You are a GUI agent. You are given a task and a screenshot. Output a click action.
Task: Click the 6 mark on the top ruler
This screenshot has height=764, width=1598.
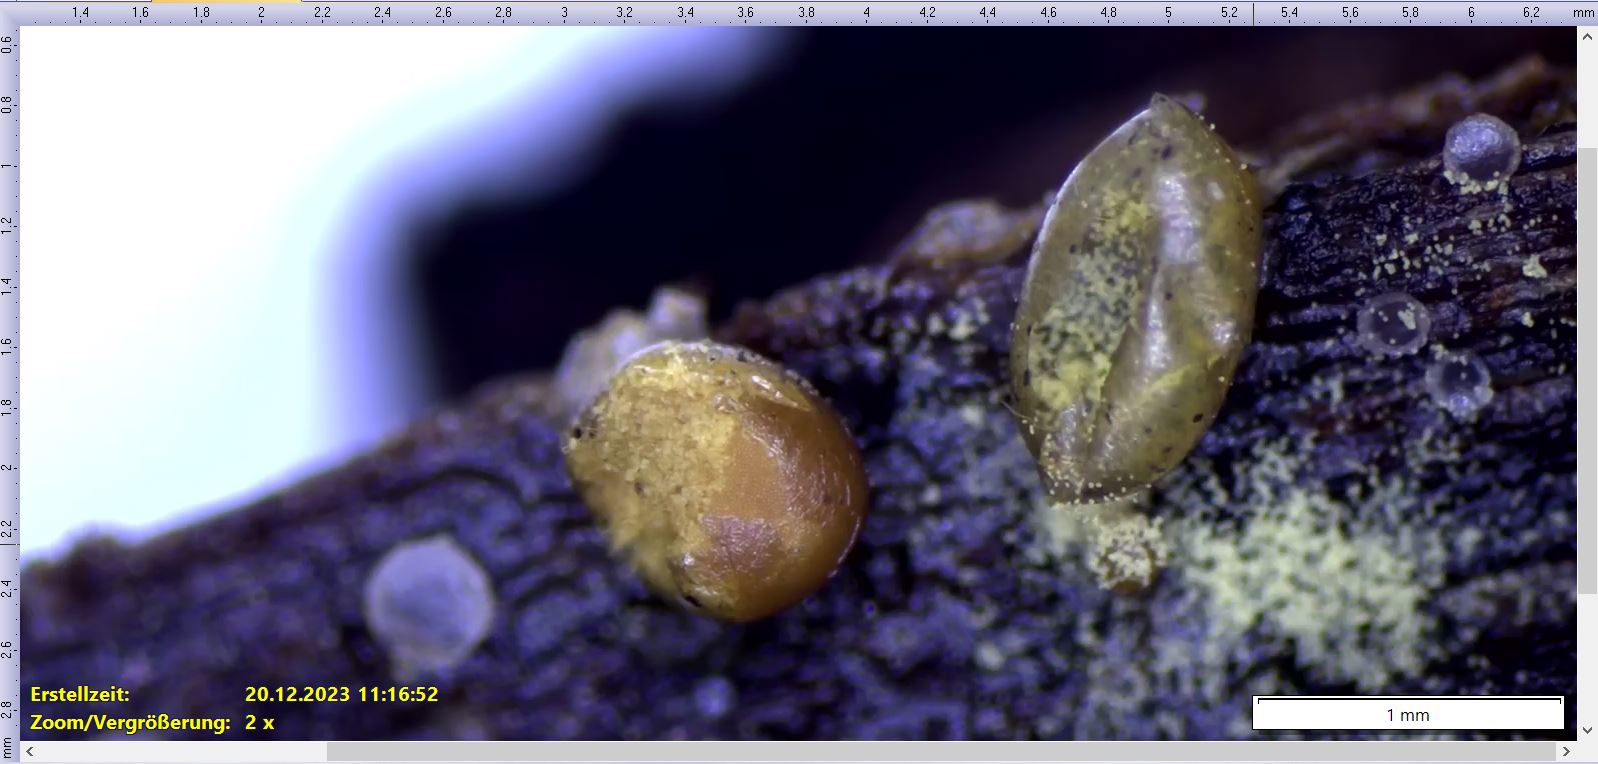click(x=1471, y=12)
